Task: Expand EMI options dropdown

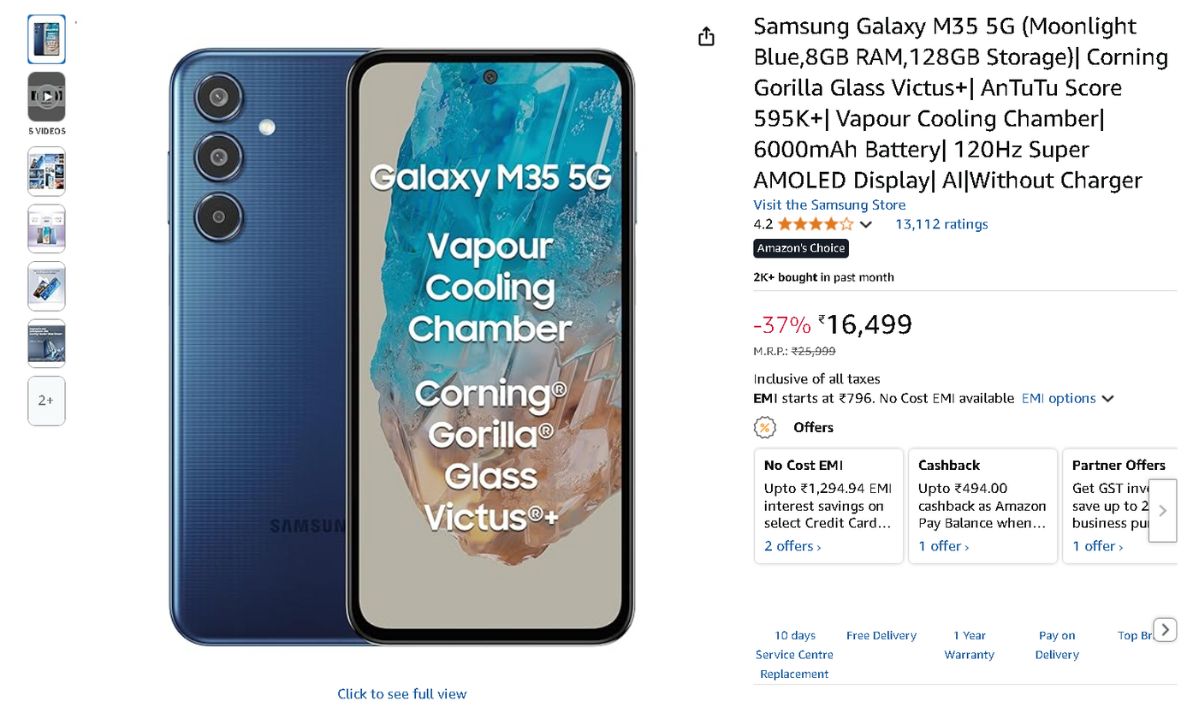Action: [1067, 398]
